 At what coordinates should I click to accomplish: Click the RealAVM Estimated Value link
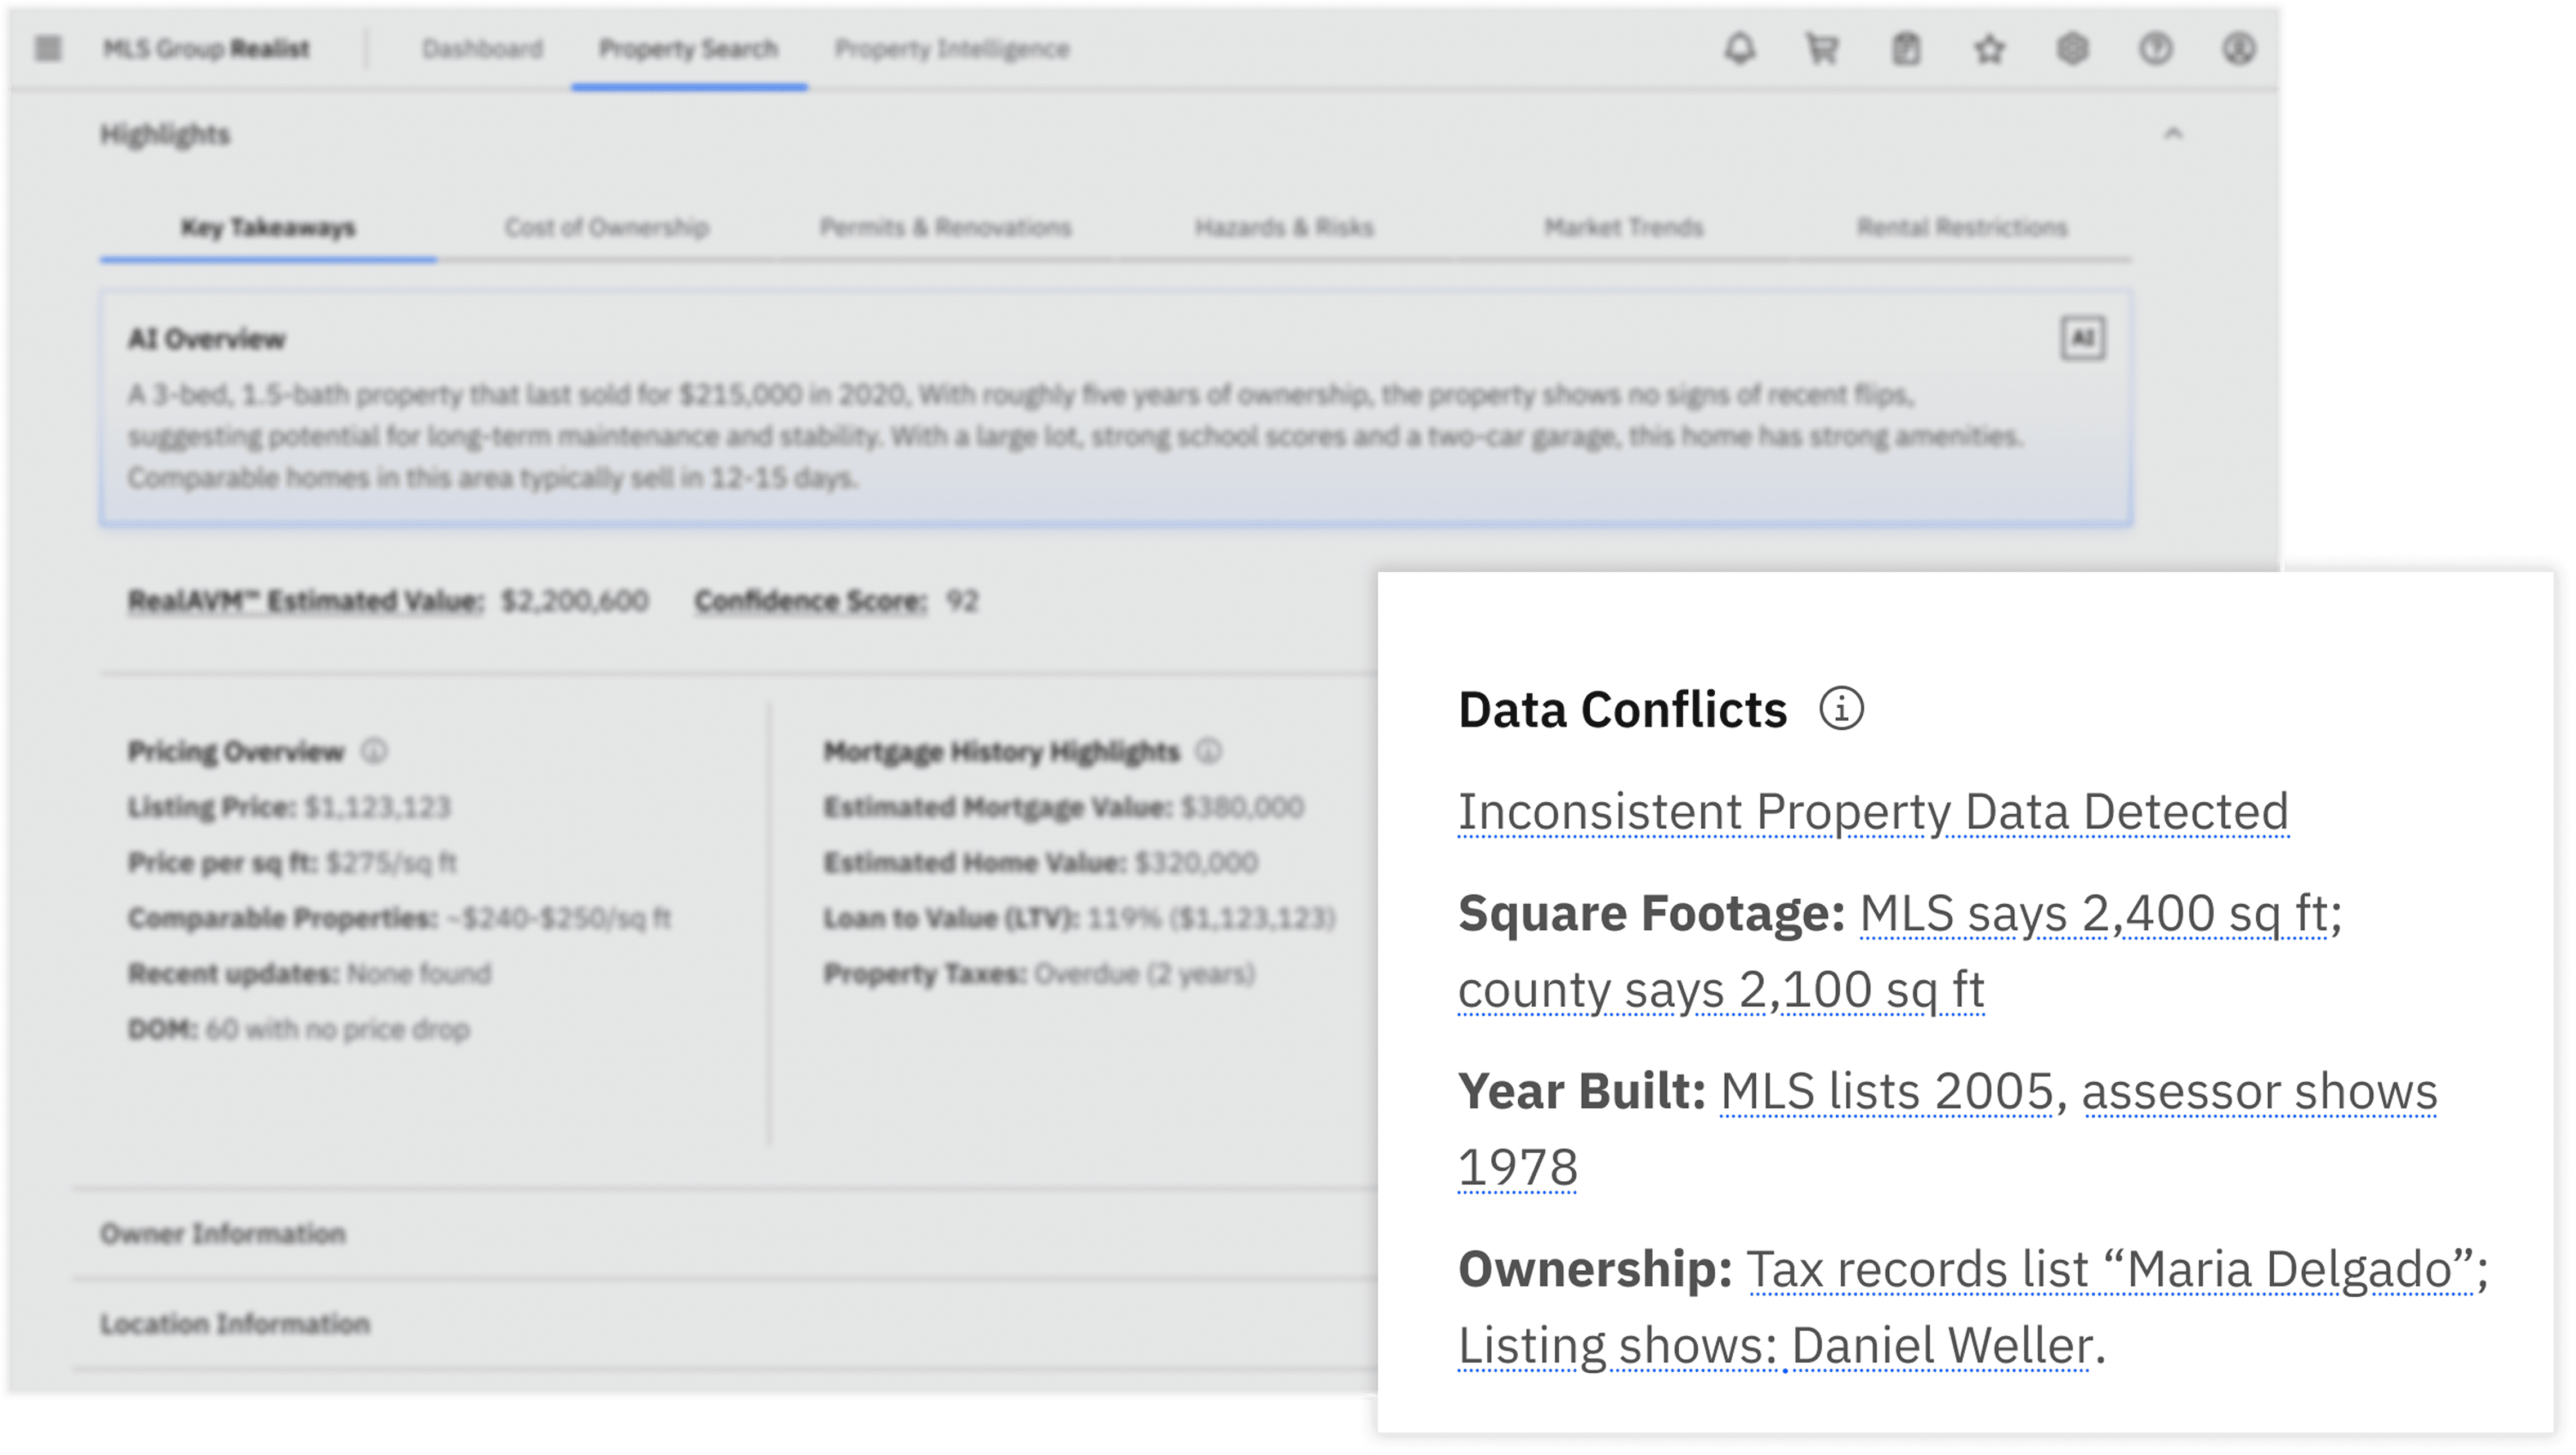305,601
